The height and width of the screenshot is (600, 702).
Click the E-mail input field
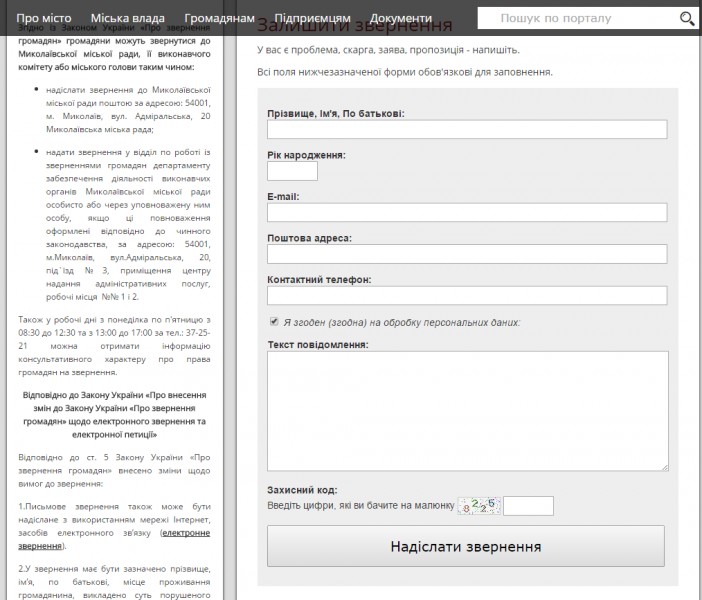[467, 212]
